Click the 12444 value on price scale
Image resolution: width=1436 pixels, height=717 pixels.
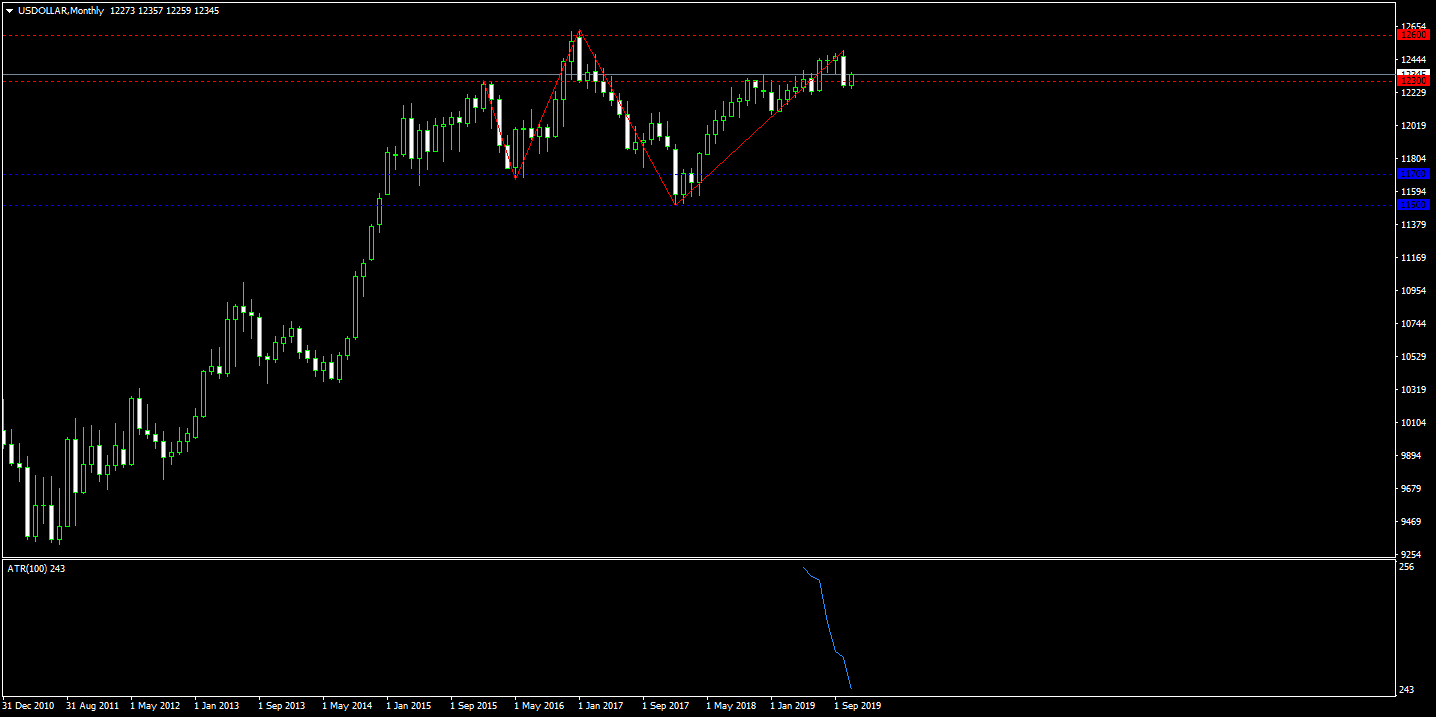[x=1413, y=59]
